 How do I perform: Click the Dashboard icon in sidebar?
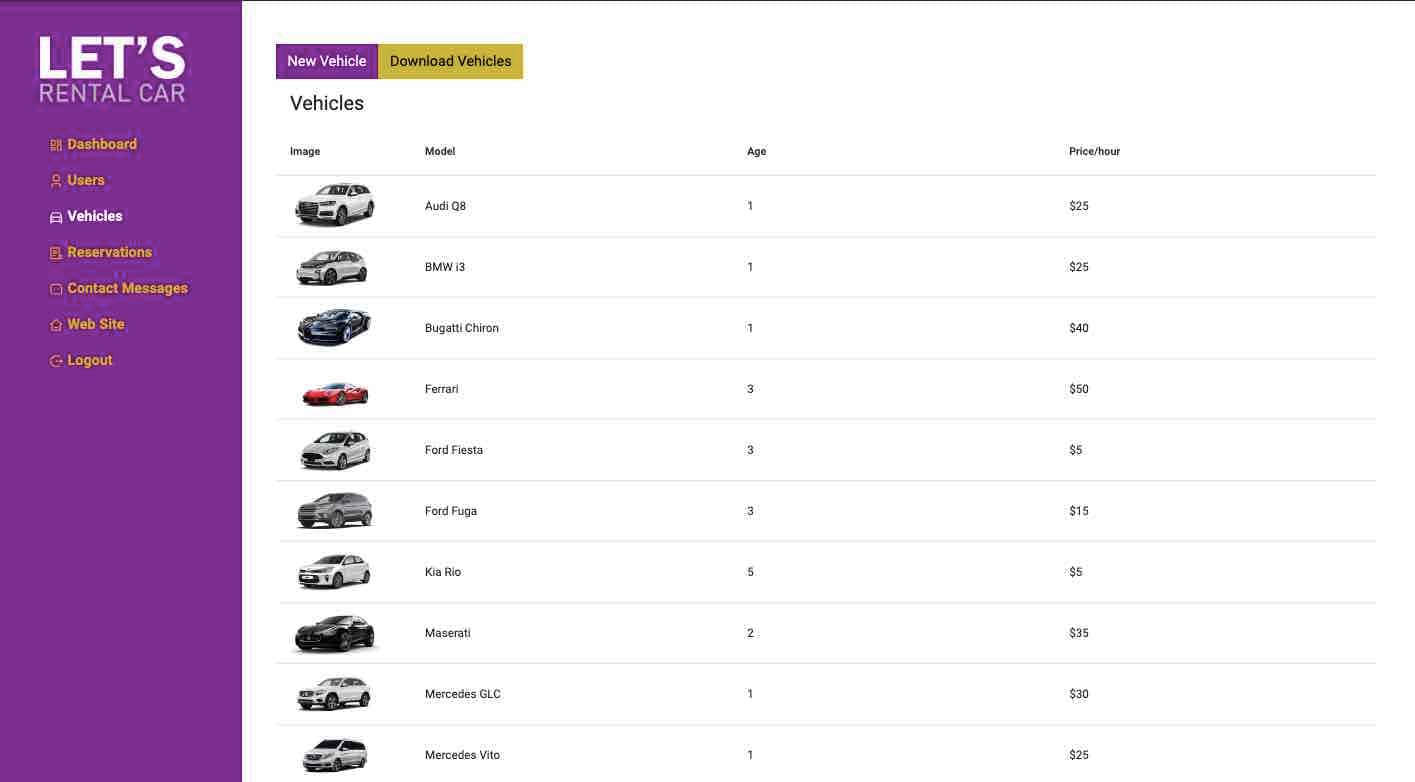pyautogui.click(x=56, y=145)
